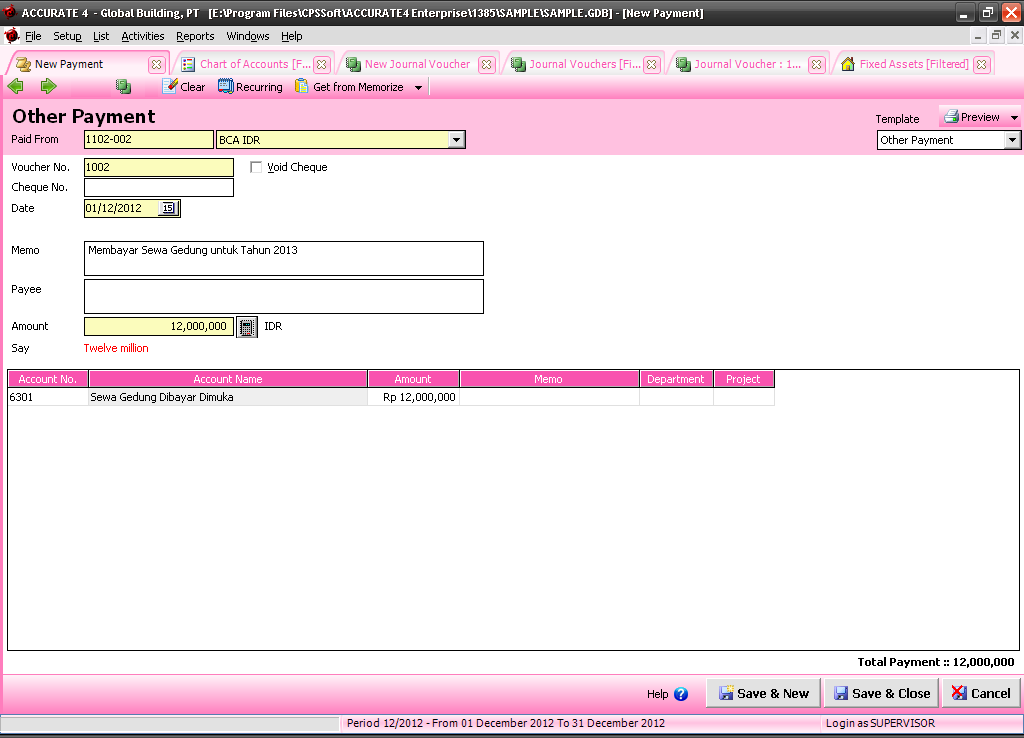The height and width of the screenshot is (738, 1024).
Task: Click the Save & Close button
Action: click(x=881, y=693)
